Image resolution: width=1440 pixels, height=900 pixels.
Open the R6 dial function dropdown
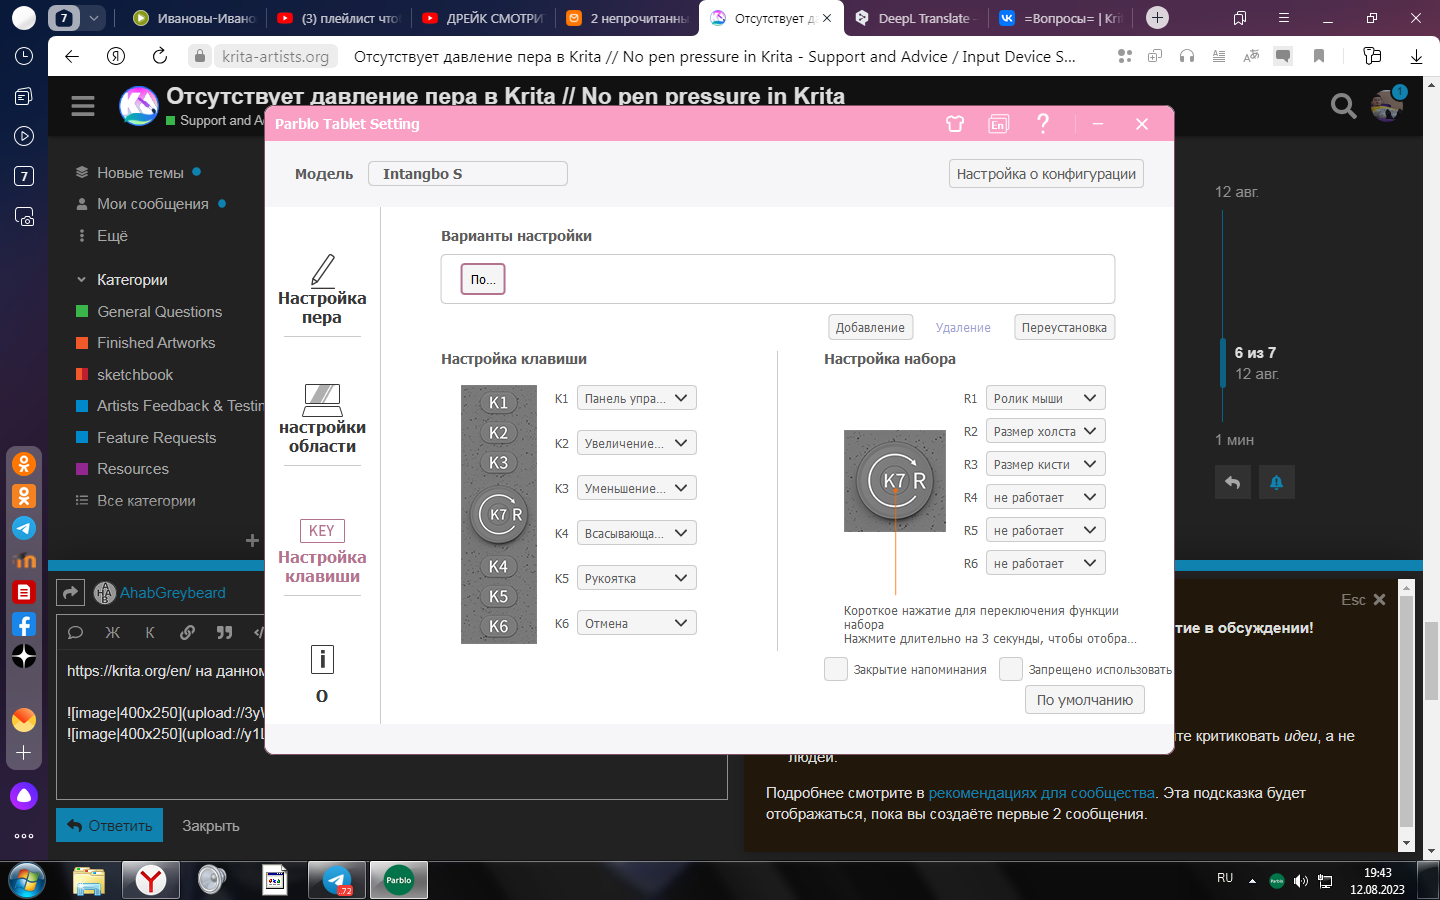1046,563
